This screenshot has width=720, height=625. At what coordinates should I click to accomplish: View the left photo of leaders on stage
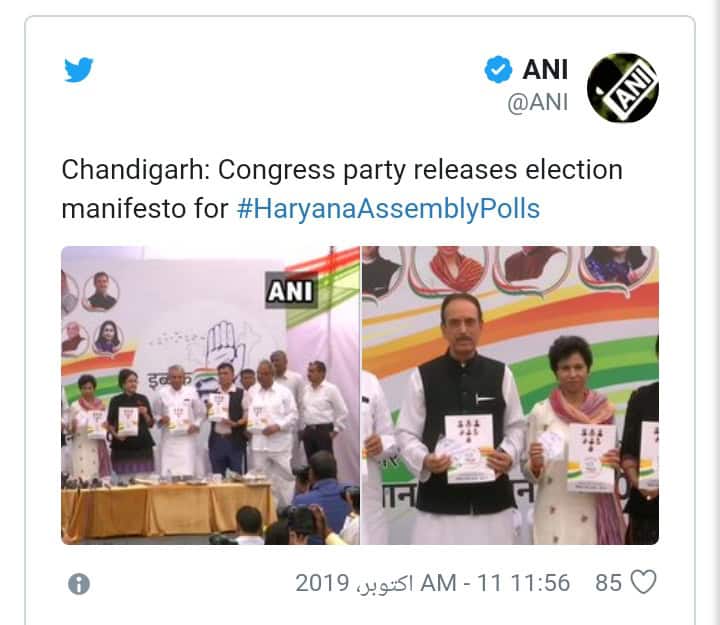point(210,395)
